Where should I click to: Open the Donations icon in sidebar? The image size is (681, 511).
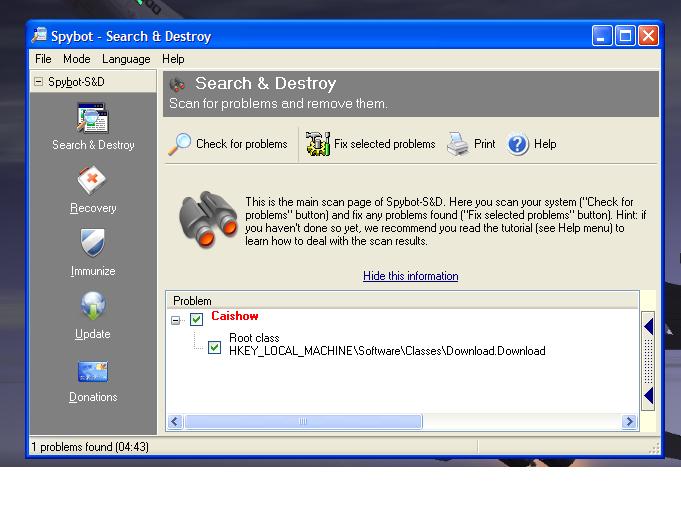tap(93, 371)
